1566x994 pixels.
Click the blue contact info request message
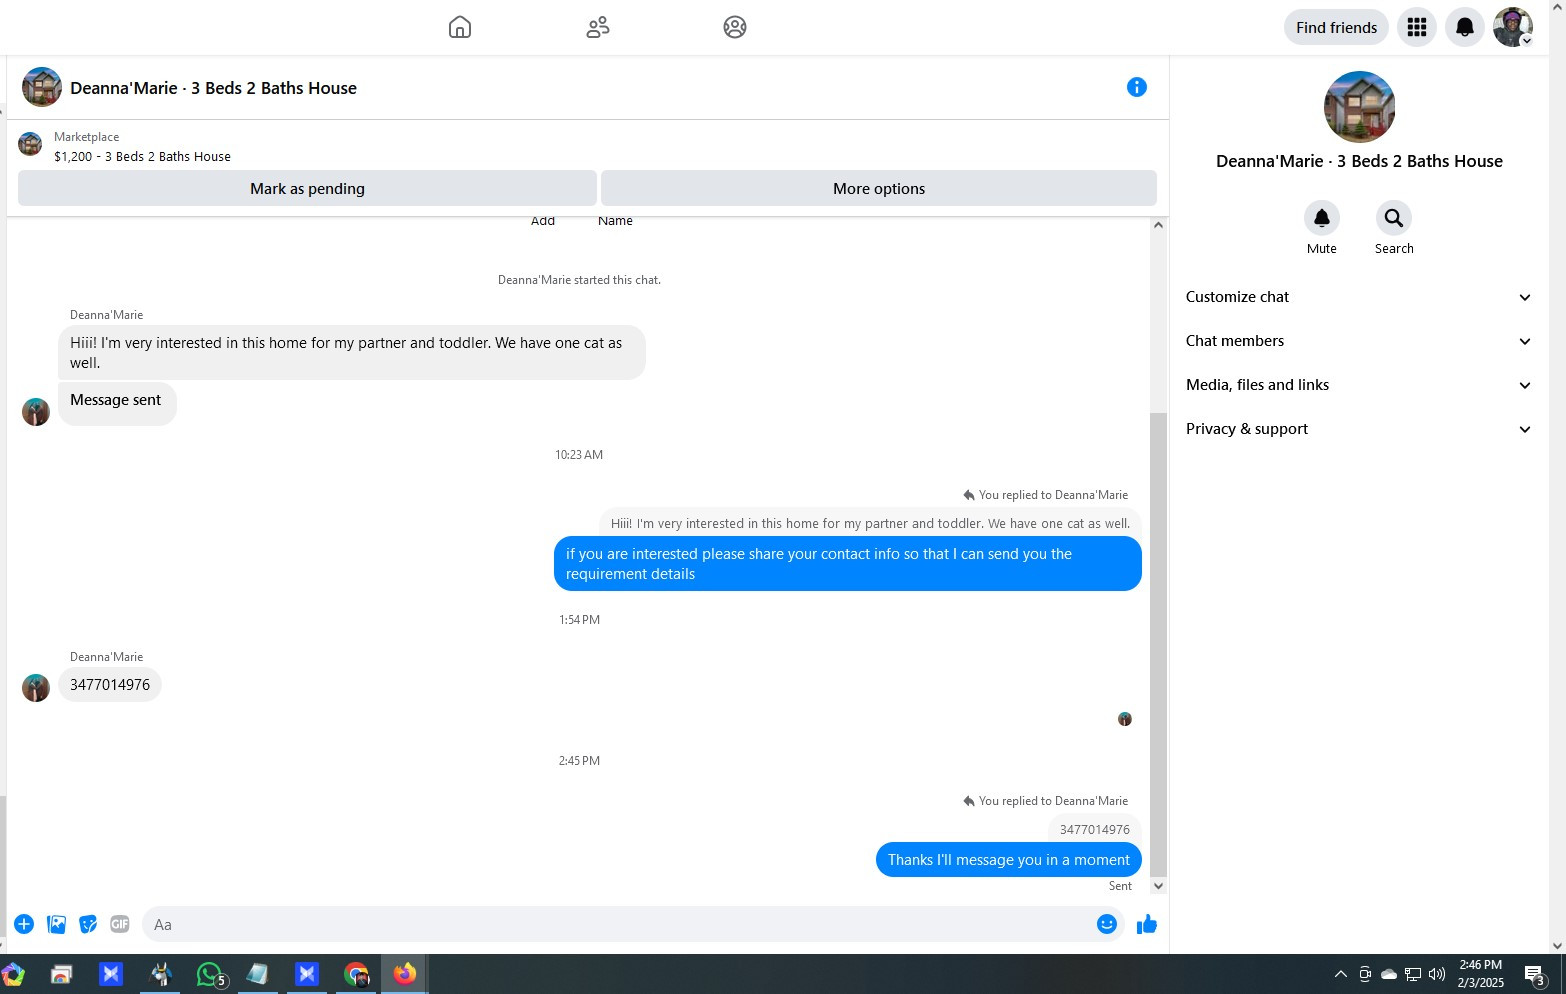click(847, 563)
